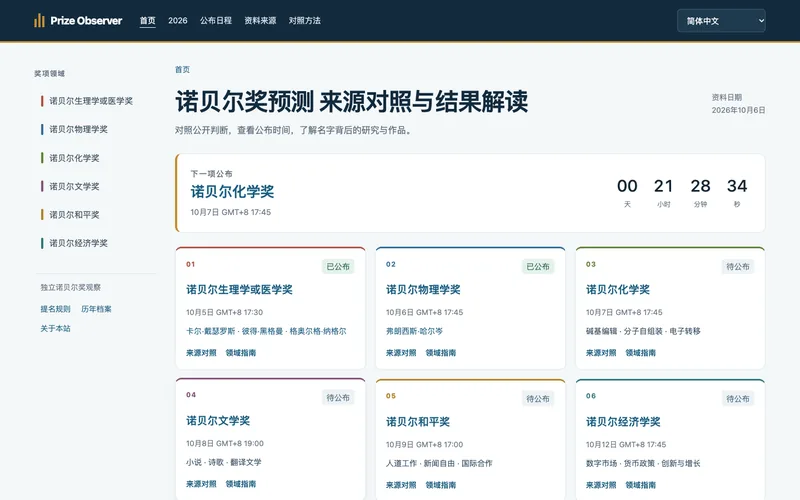Click the 10月12日 GMT+8 17:45 date text
The width and height of the screenshot is (800, 500).
tap(626, 444)
